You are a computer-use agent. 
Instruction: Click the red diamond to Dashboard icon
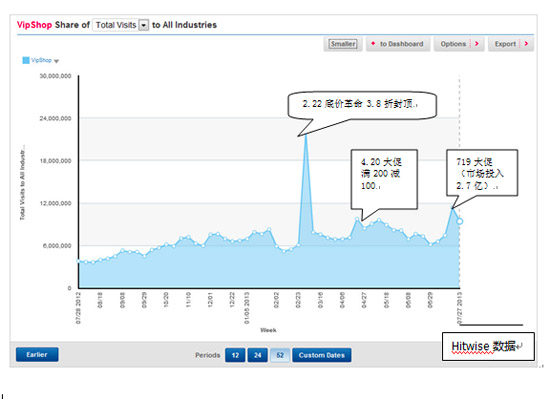click(373, 43)
